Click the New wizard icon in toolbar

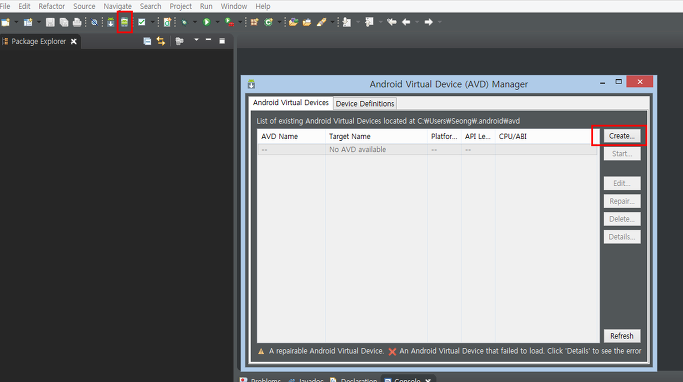[6, 22]
